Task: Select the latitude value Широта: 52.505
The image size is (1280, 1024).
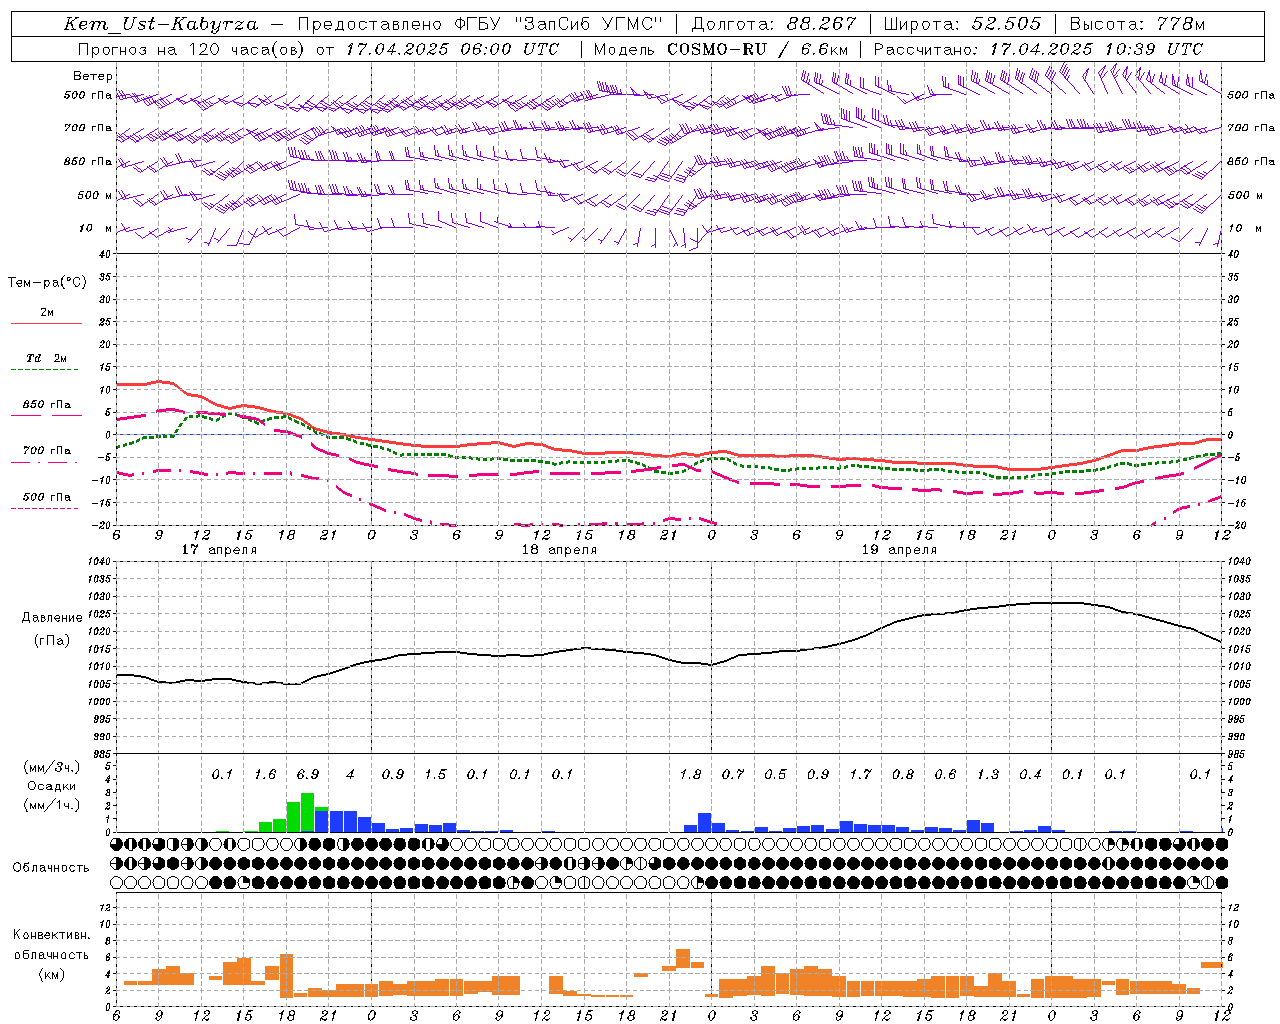Action: point(962,24)
